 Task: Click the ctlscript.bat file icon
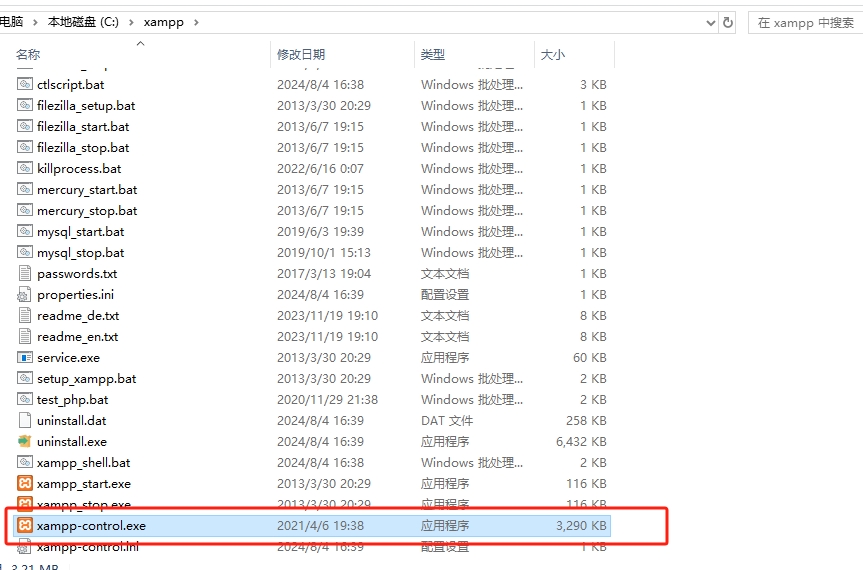click(x=25, y=84)
